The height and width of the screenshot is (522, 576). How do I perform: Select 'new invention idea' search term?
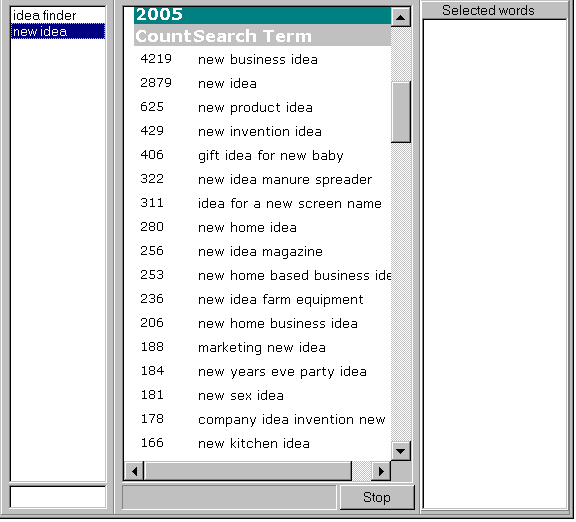[x=260, y=132]
